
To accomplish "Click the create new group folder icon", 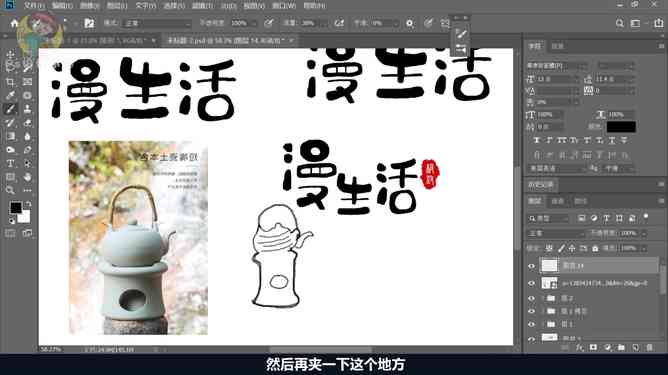I will (x=621, y=348).
